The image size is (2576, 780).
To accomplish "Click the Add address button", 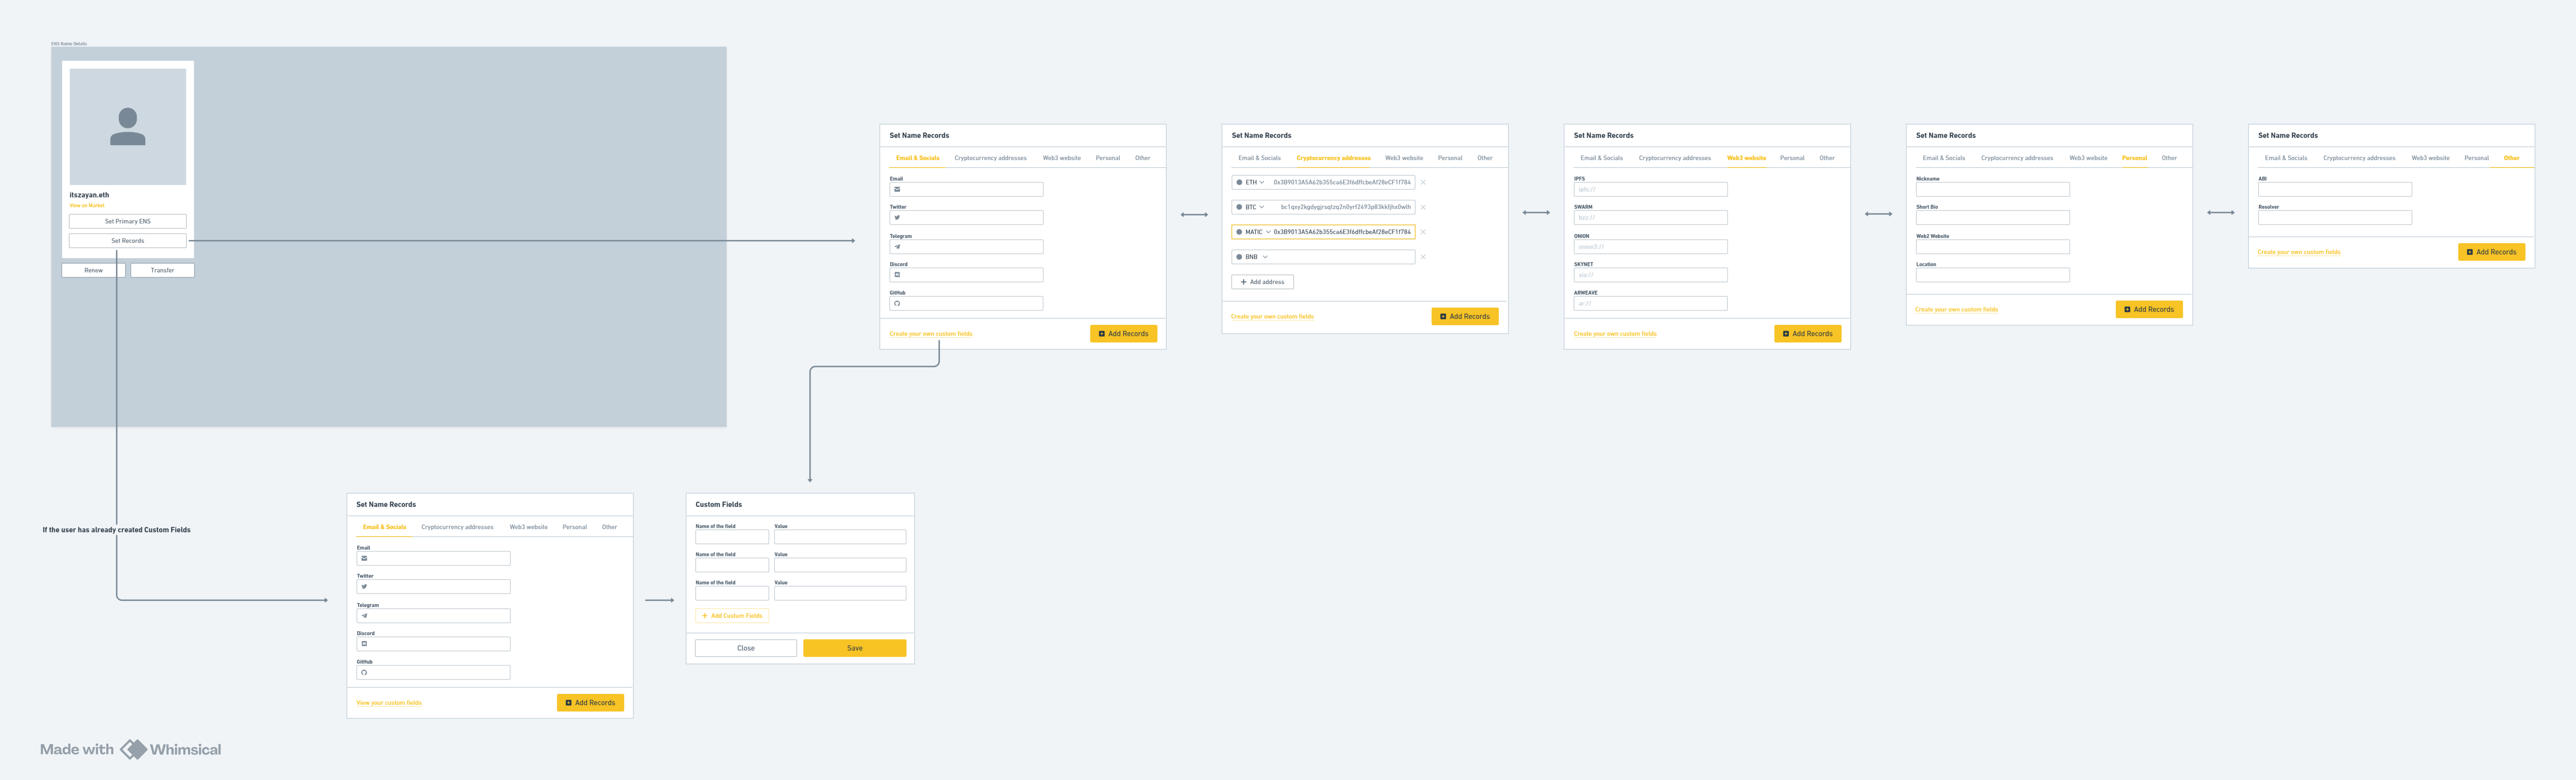I will pyautogui.click(x=1262, y=282).
